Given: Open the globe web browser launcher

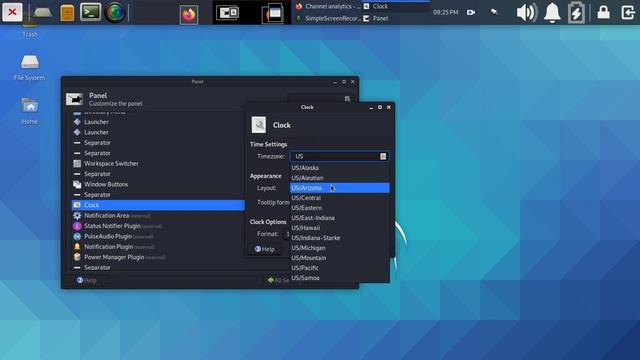Looking at the screenshot, I should pos(115,13).
